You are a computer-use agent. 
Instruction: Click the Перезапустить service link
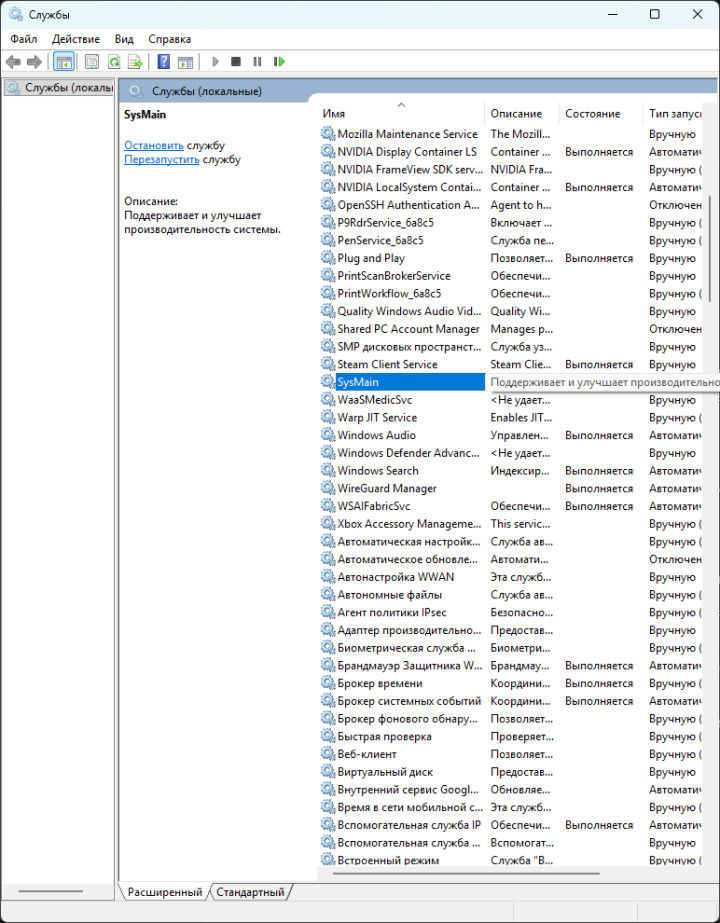(x=161, y=159)
